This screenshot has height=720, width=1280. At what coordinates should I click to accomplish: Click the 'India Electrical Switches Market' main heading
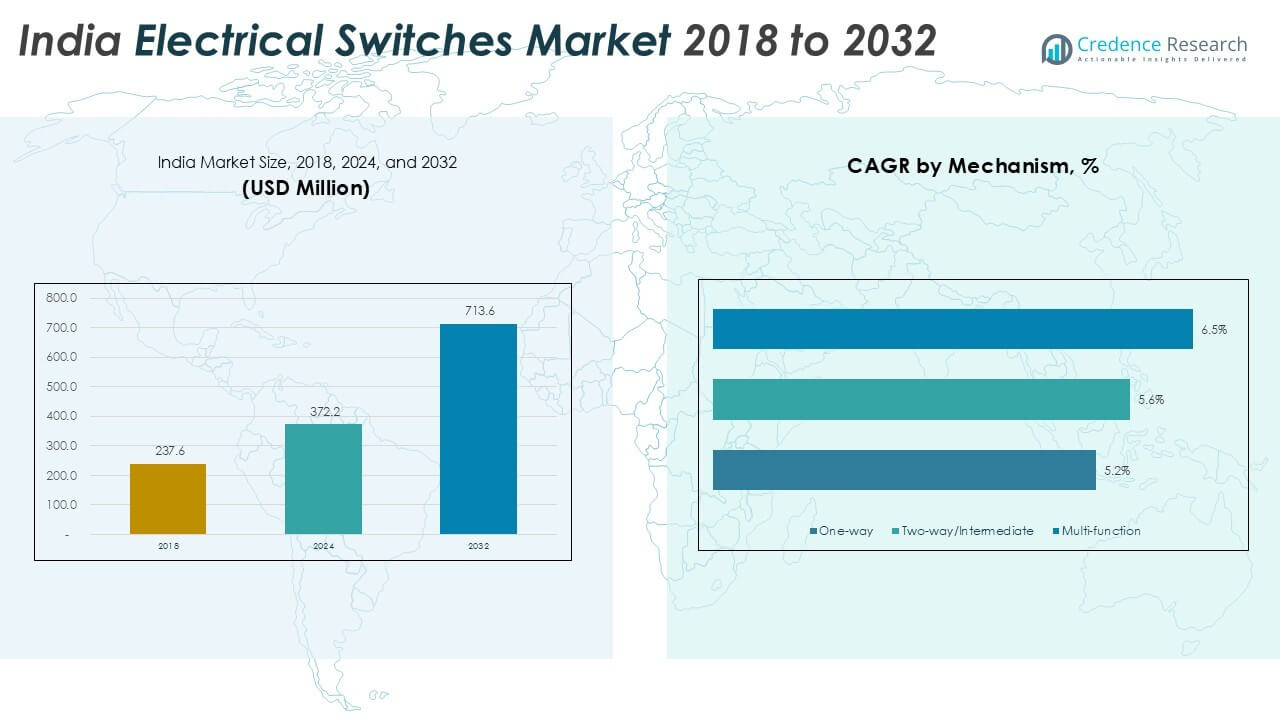(400, 42)
